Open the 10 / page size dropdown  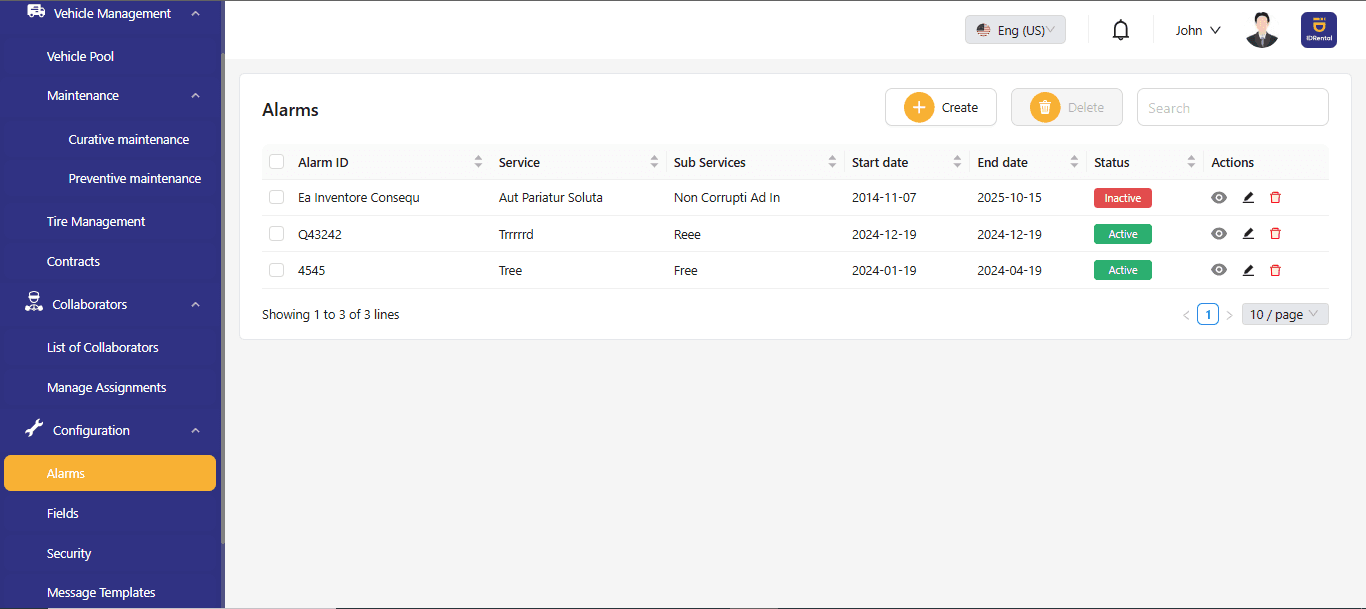(1285, 314)
